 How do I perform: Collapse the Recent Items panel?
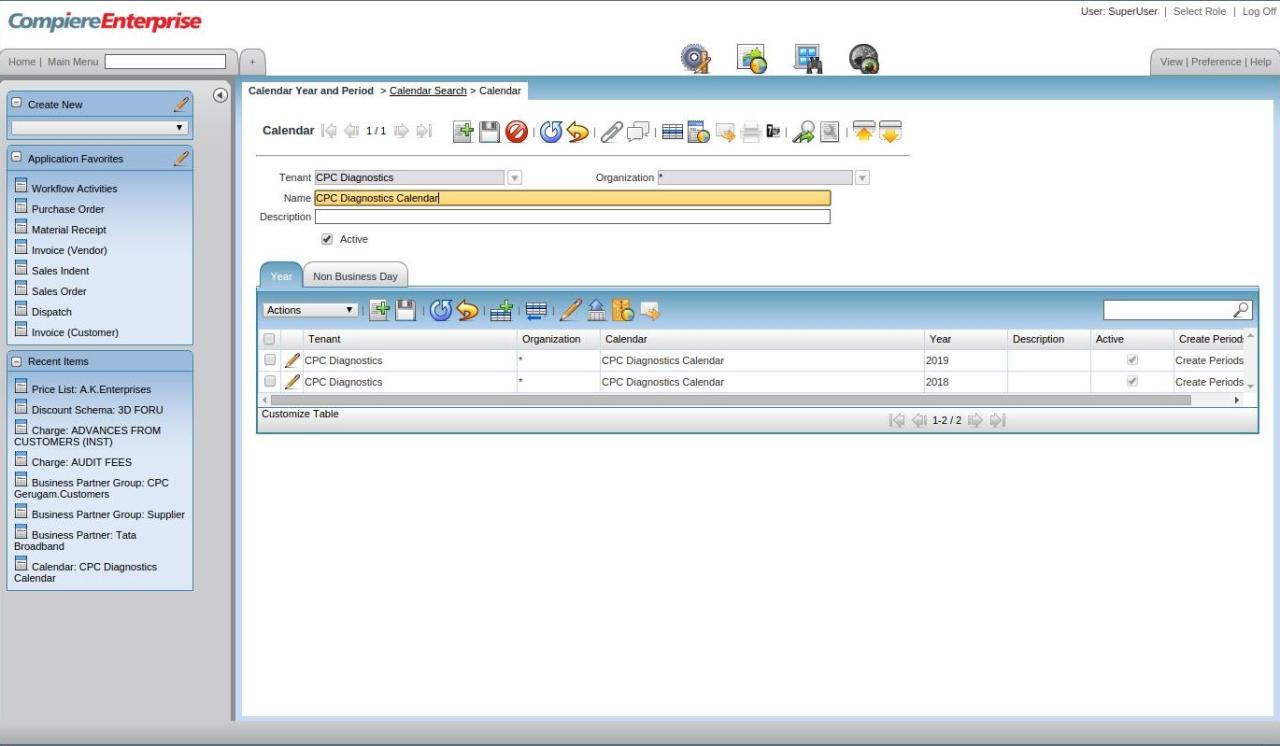(16, 361)
